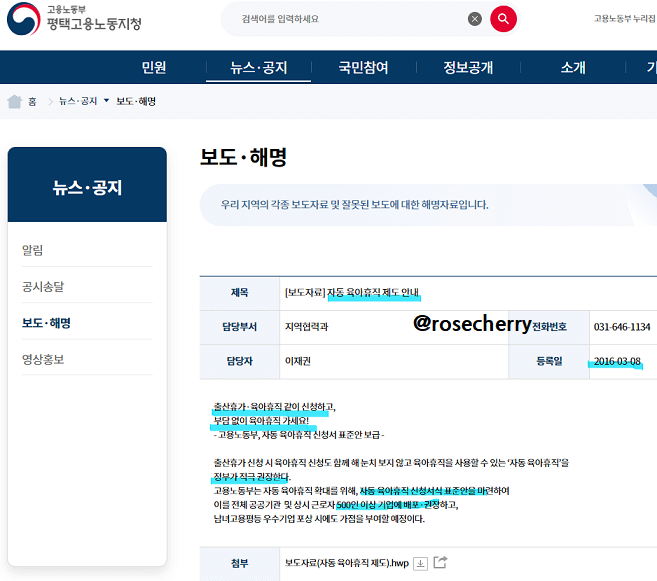
Task: Clear search text with the X icon
Action: pos(475,19)
